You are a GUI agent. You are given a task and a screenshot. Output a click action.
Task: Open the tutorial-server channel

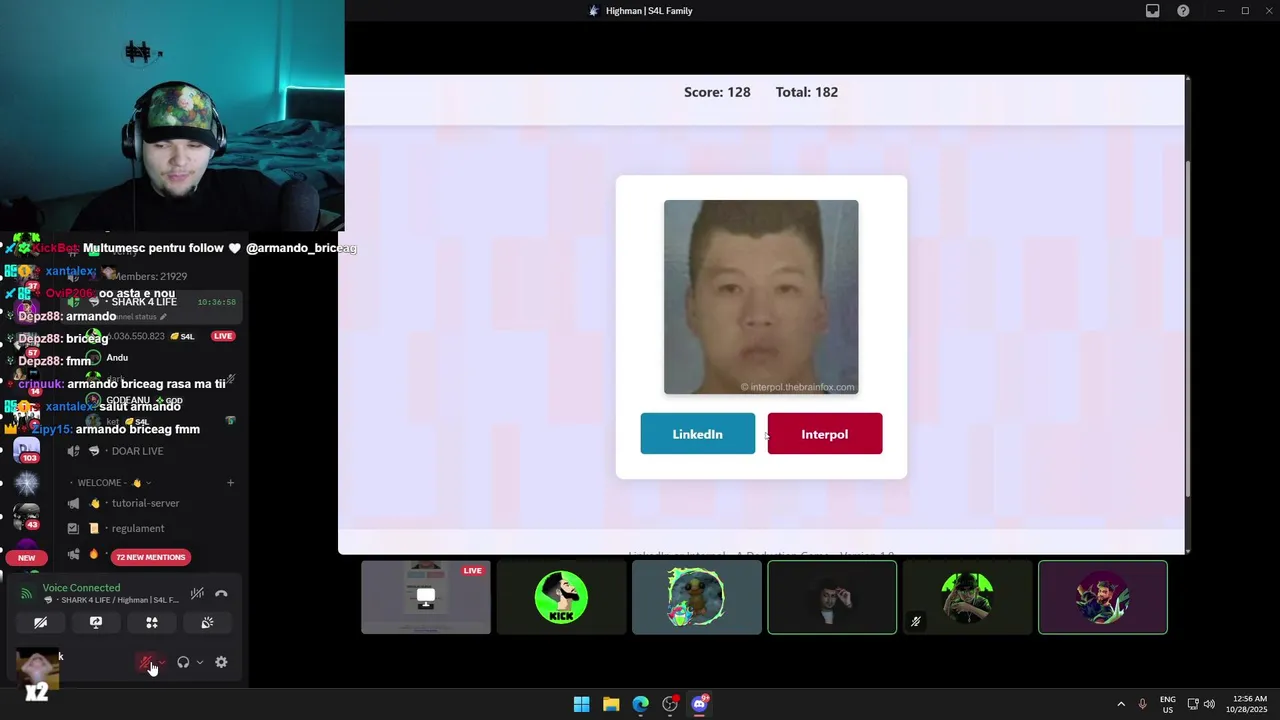pyautogui.click(x=145, y=503)
